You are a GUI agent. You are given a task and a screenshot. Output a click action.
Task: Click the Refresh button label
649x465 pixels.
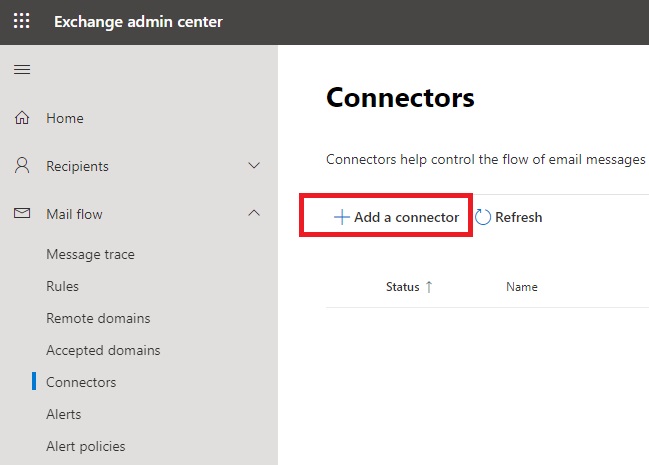(x=519, y=217)
